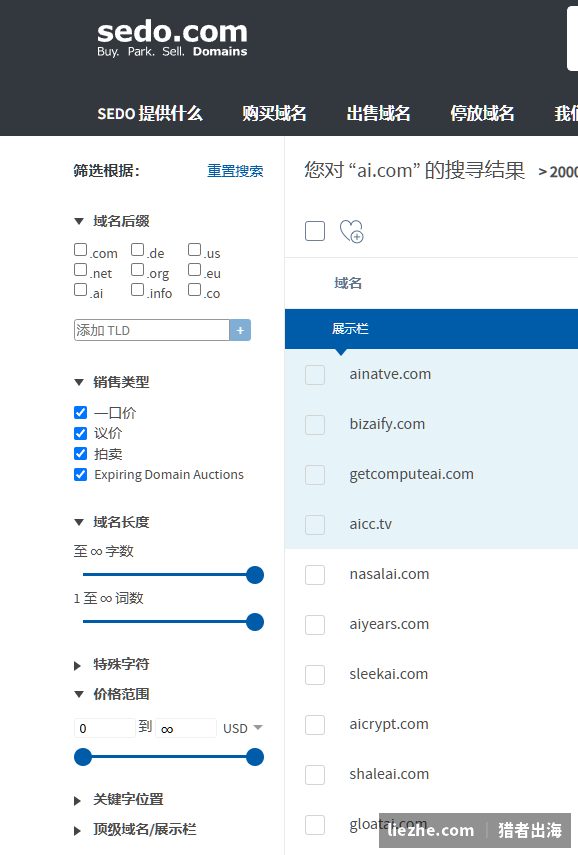The height and width of the screenshot is (855, 578).
Task: Expand the 特殊字符 filter section
Action: (x=112, y=665)
